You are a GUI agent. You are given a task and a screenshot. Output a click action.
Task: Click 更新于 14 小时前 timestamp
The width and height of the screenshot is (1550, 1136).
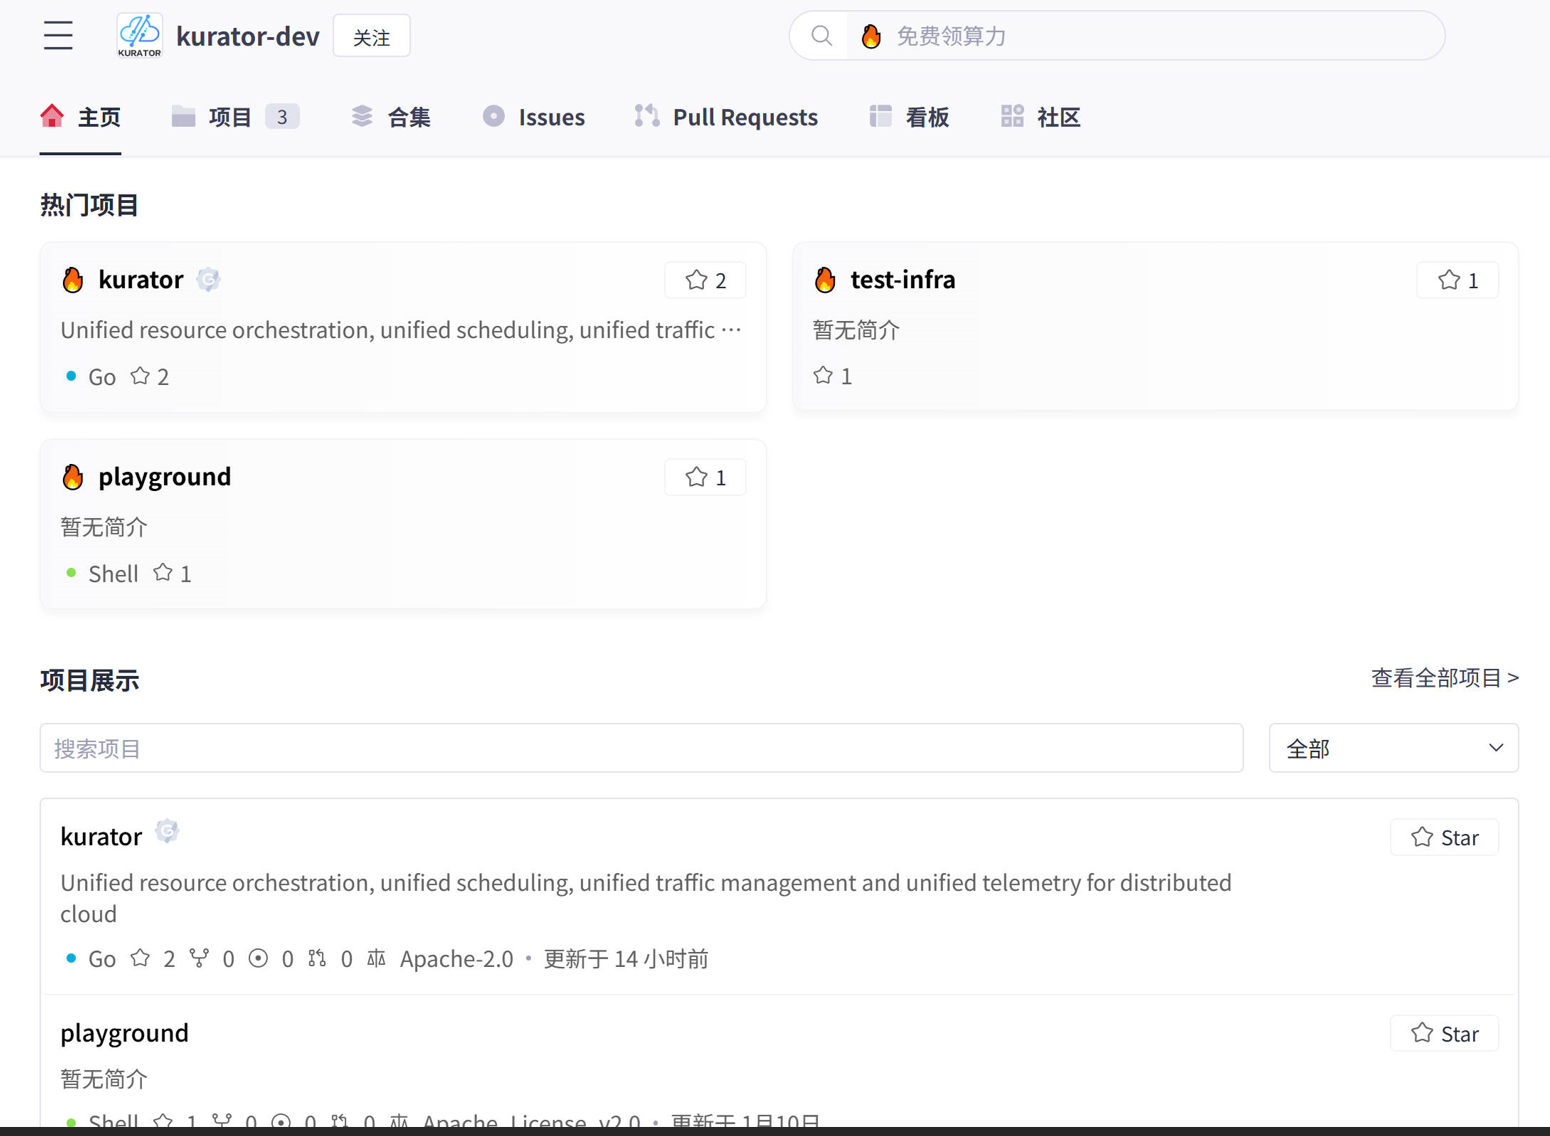(626, 959)
